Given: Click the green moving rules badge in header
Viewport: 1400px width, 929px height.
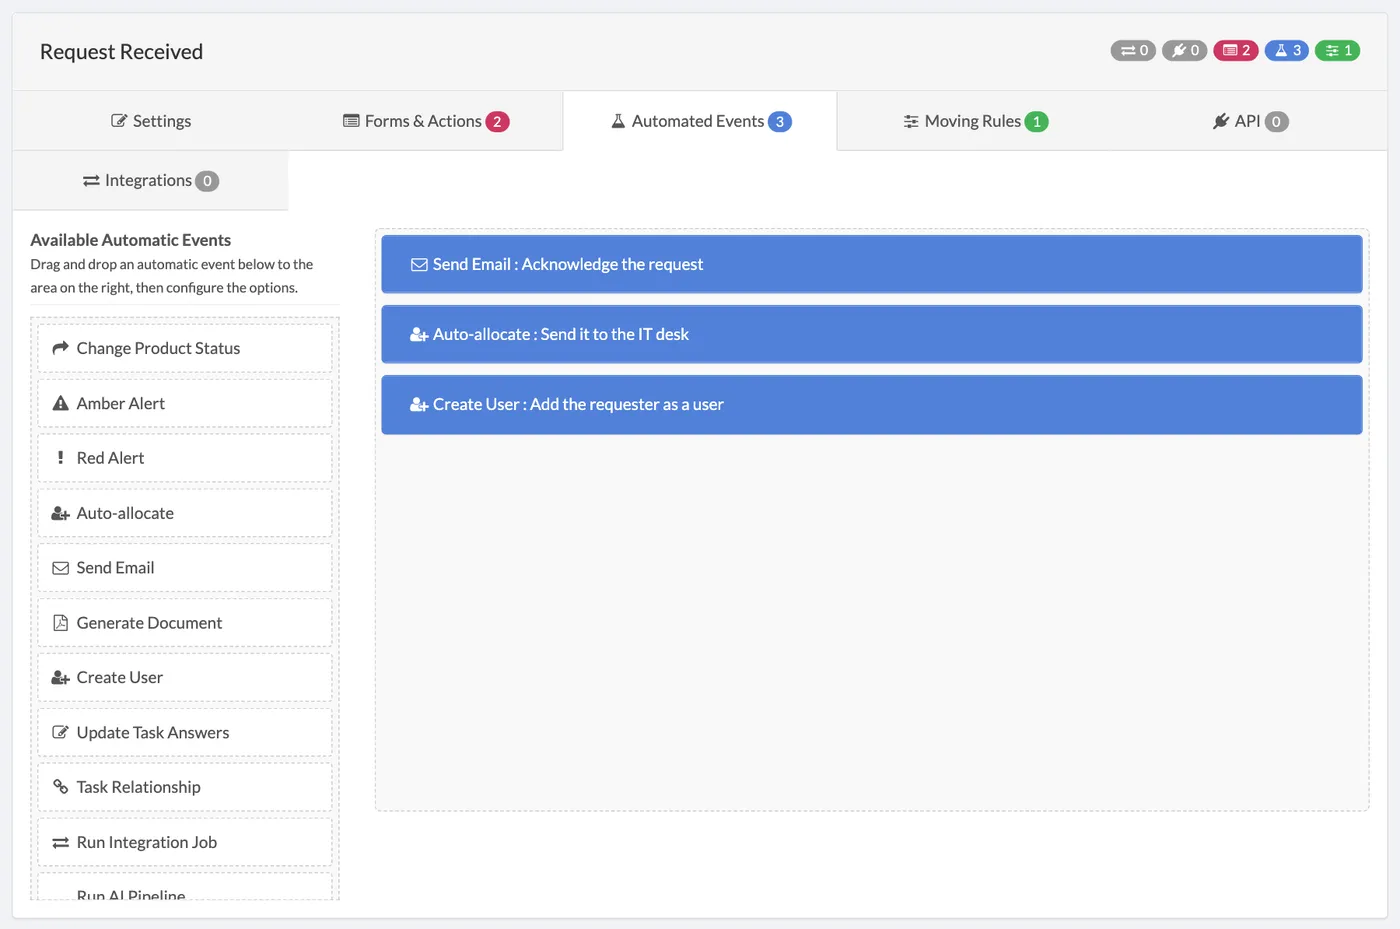Looking at the screenshot, I should pyautogui.click(x=1337, y=50).
